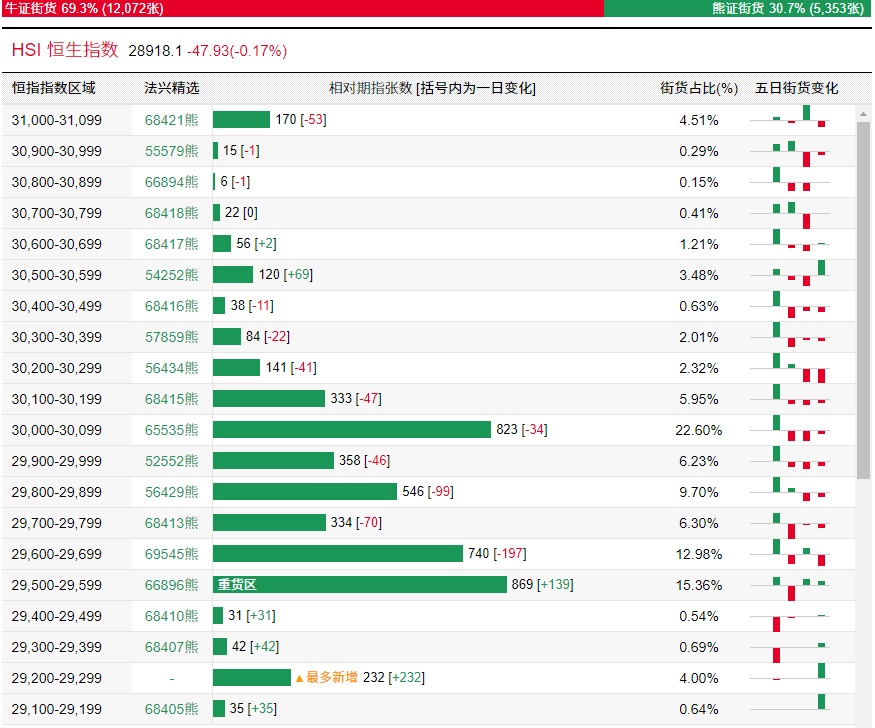
Task: Click the scrollbar up arrow
Action: (x=863, y=114)
